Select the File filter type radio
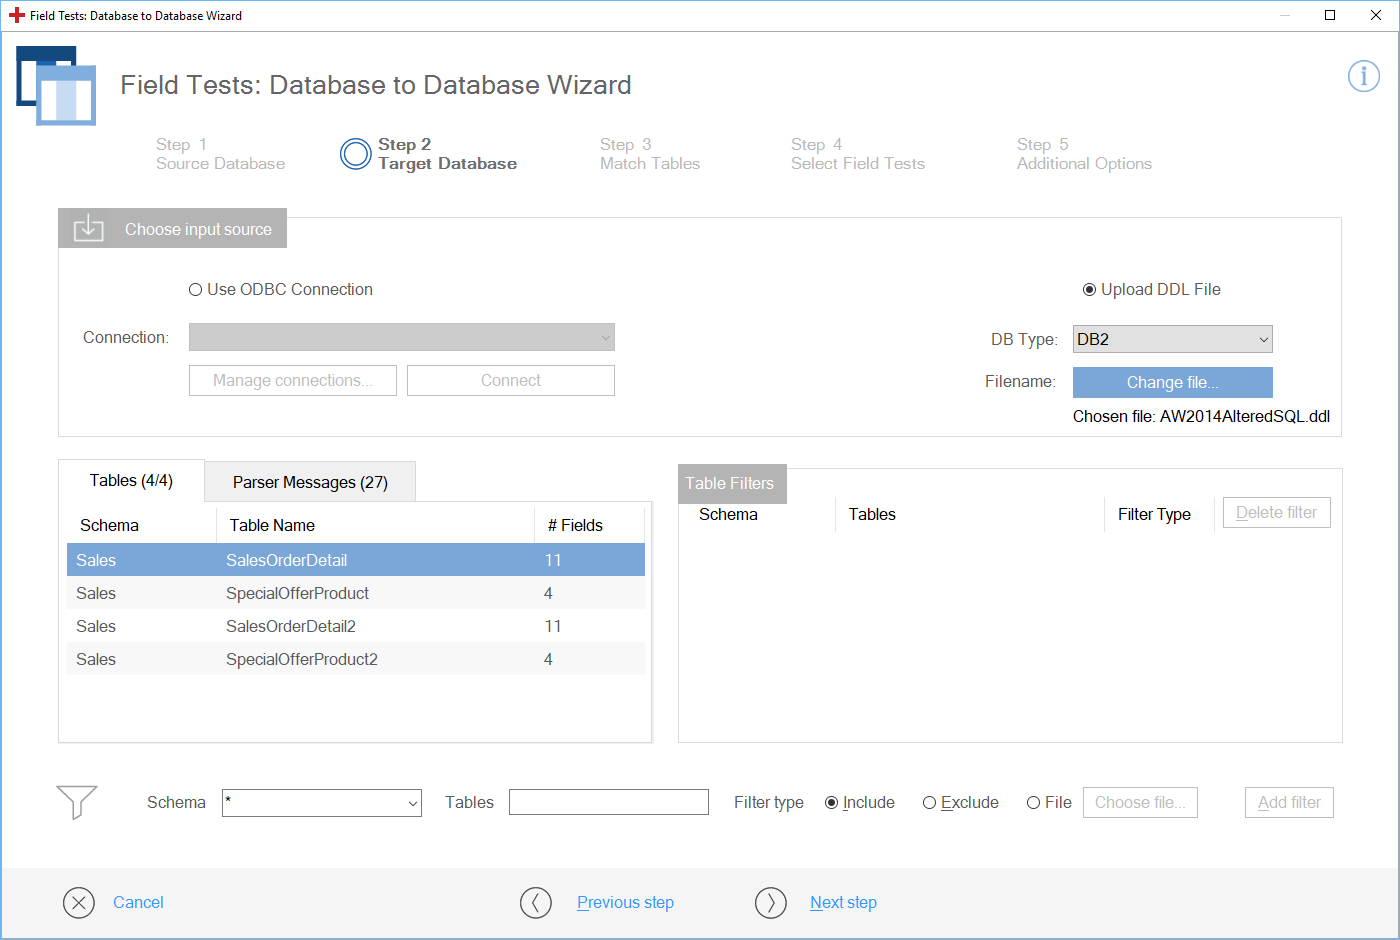 click(x=1033, y=803)
